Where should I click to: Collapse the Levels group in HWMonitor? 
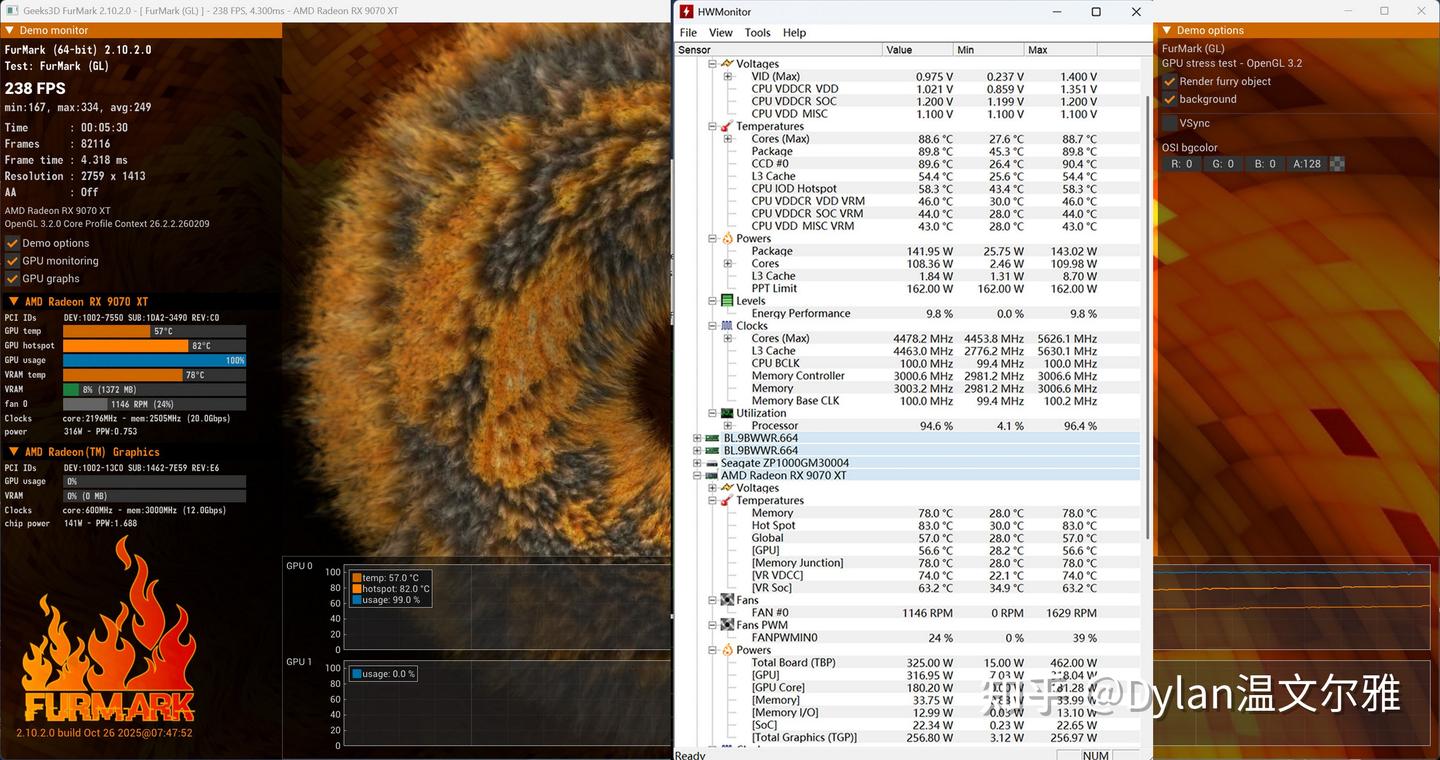click(713, 301)
